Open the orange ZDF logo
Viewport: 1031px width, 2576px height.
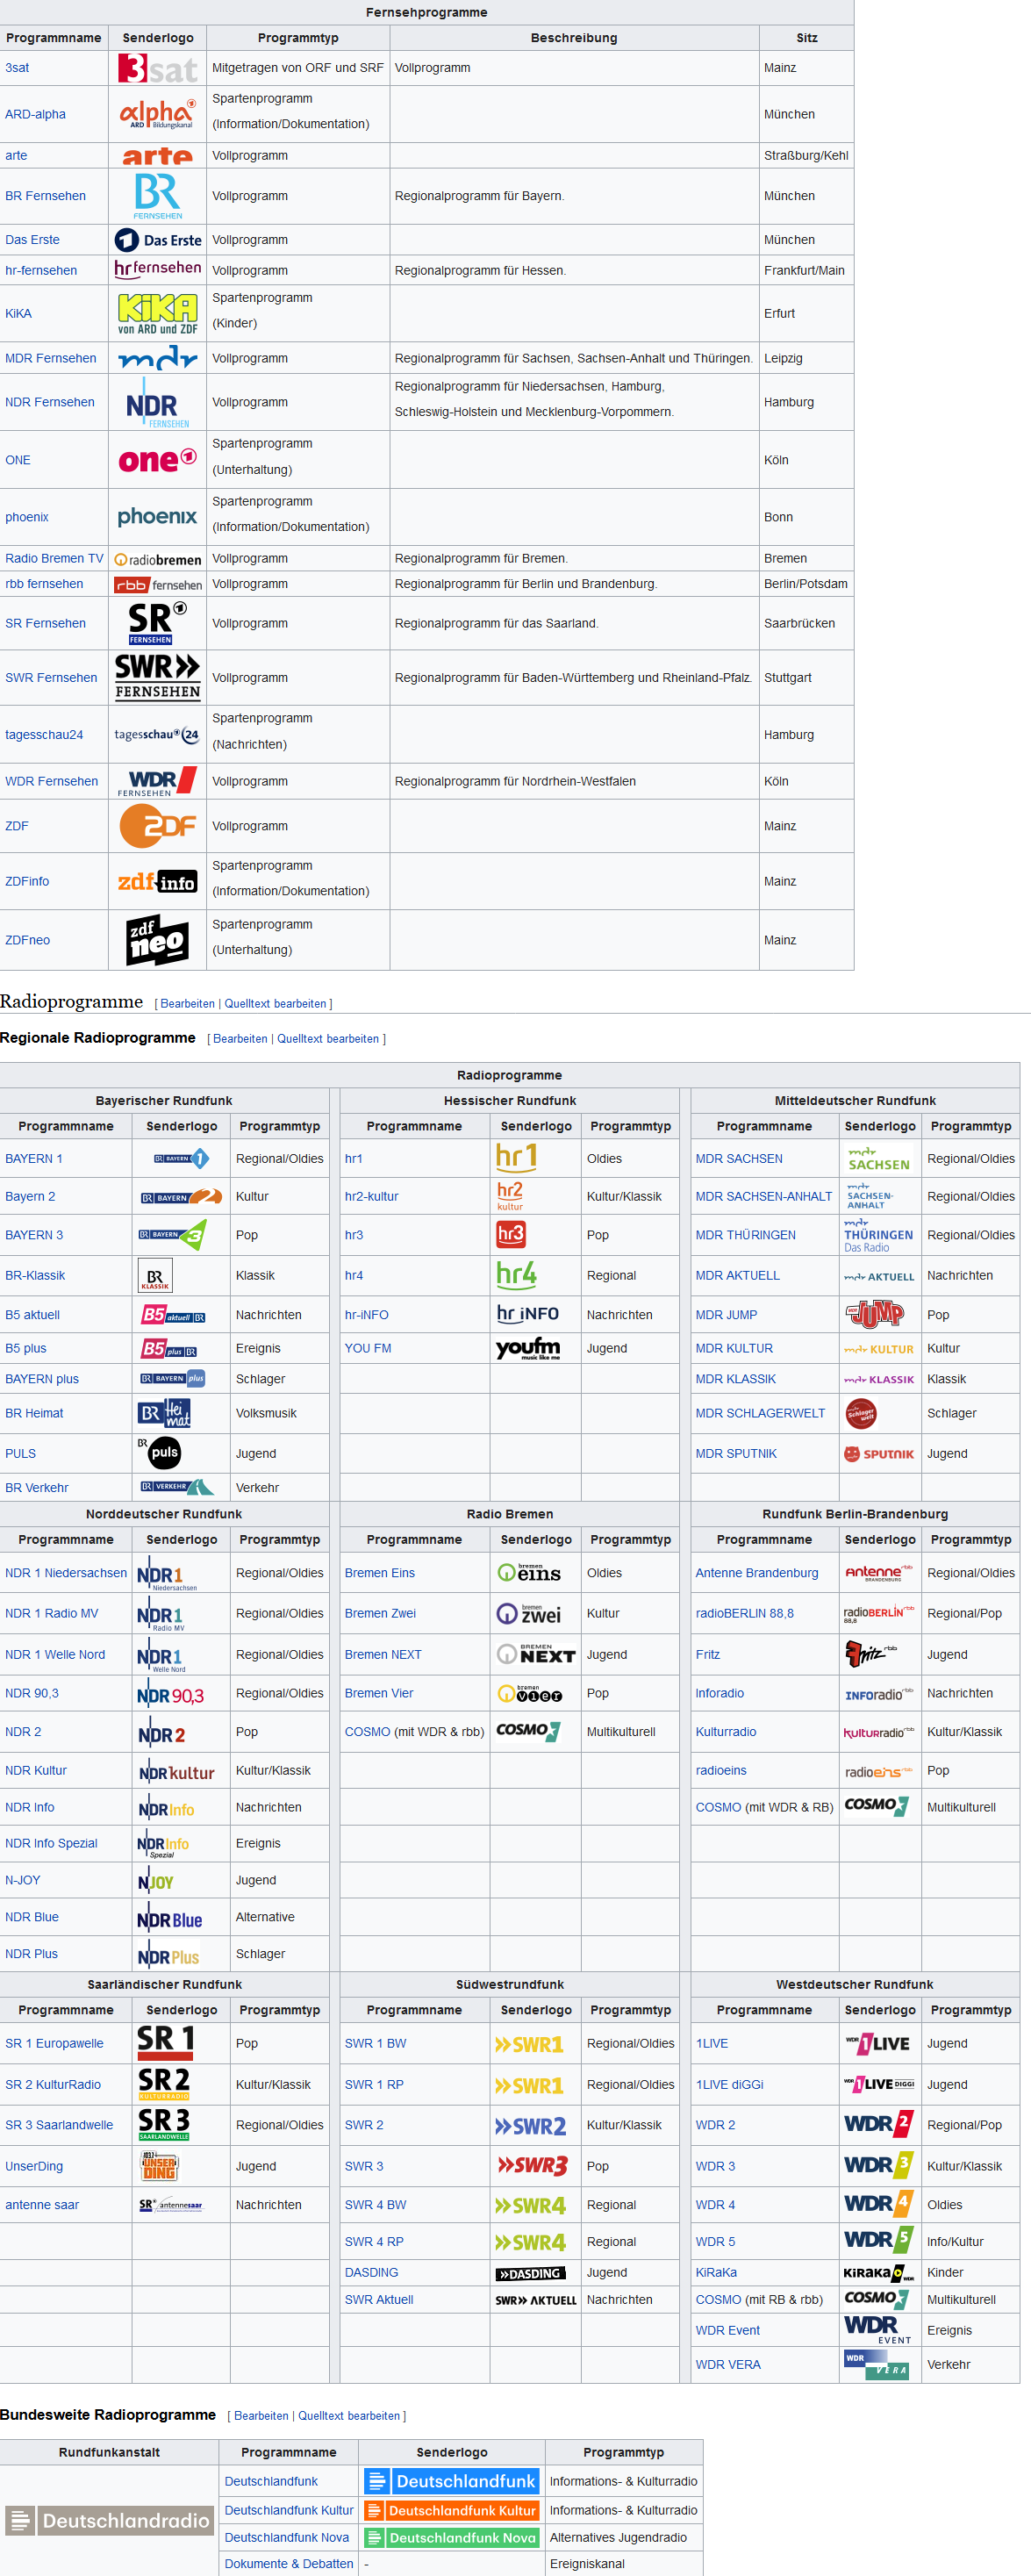pyautogui.click(x=158, y=826)
